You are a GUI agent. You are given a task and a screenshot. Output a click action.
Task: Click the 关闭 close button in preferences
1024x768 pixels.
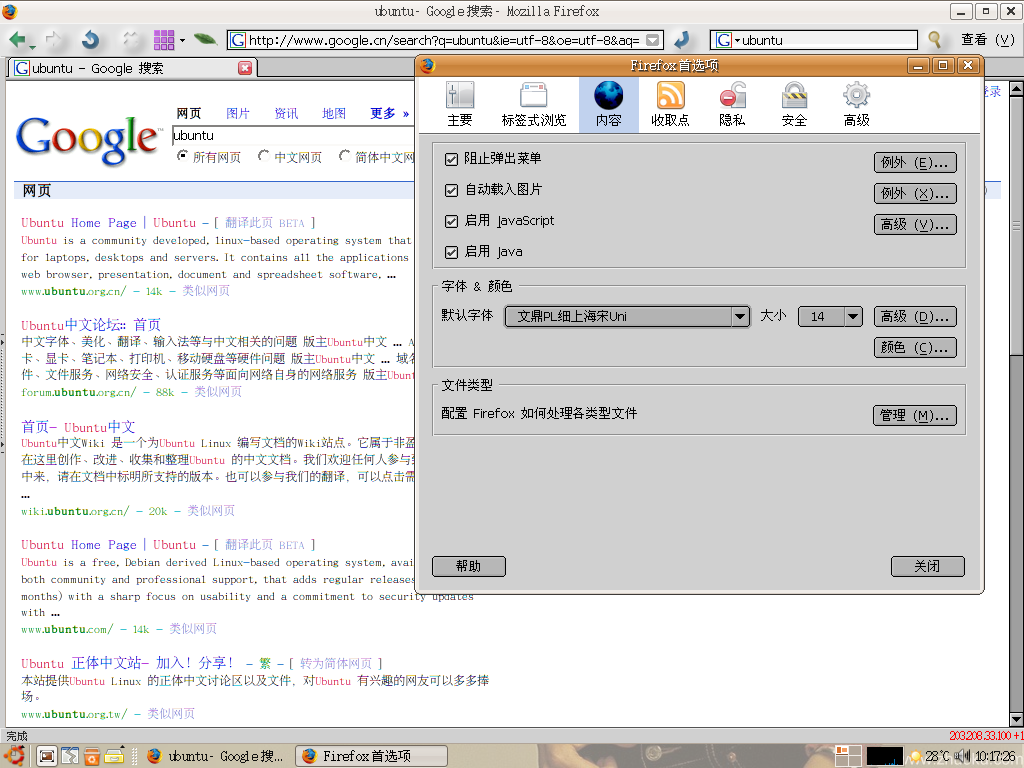pos(927,566)
